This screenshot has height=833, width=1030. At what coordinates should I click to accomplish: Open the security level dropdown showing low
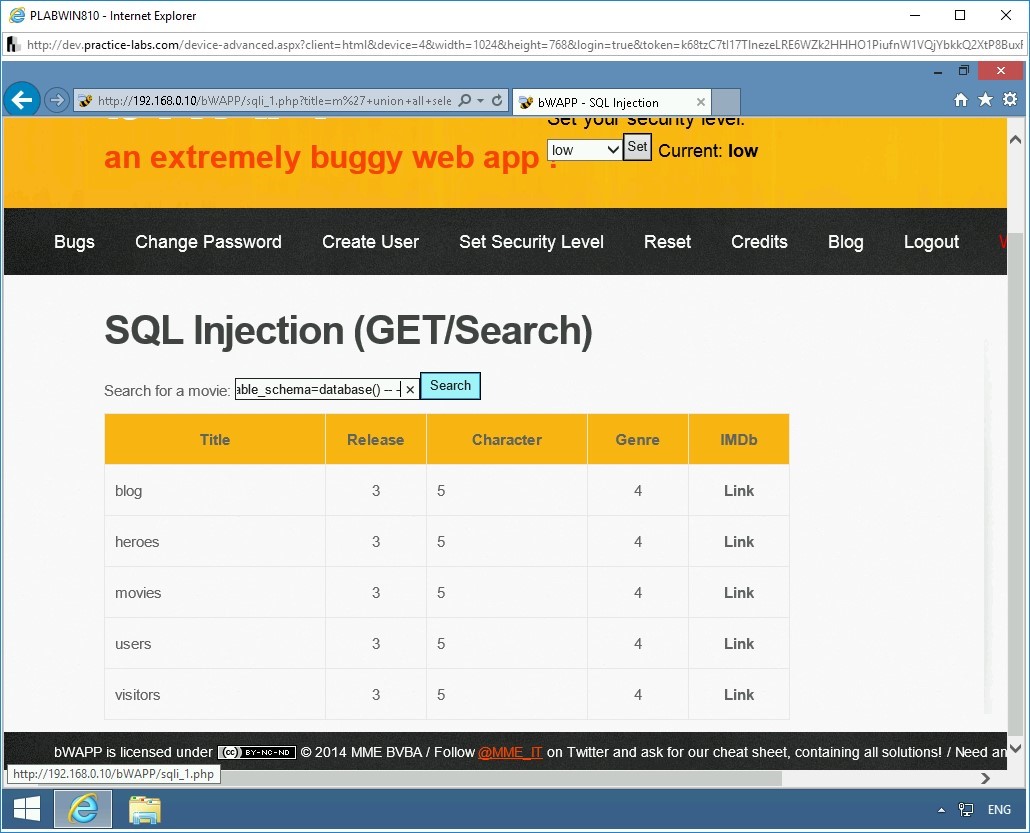[583, 149]
